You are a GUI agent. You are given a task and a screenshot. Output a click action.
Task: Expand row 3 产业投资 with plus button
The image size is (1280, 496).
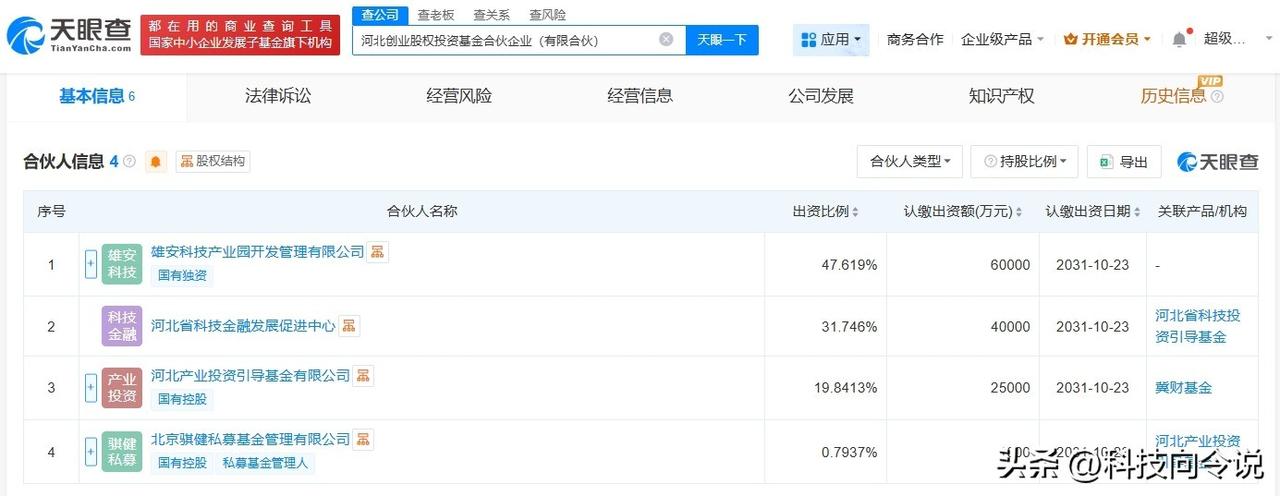(x=91, y=388)
